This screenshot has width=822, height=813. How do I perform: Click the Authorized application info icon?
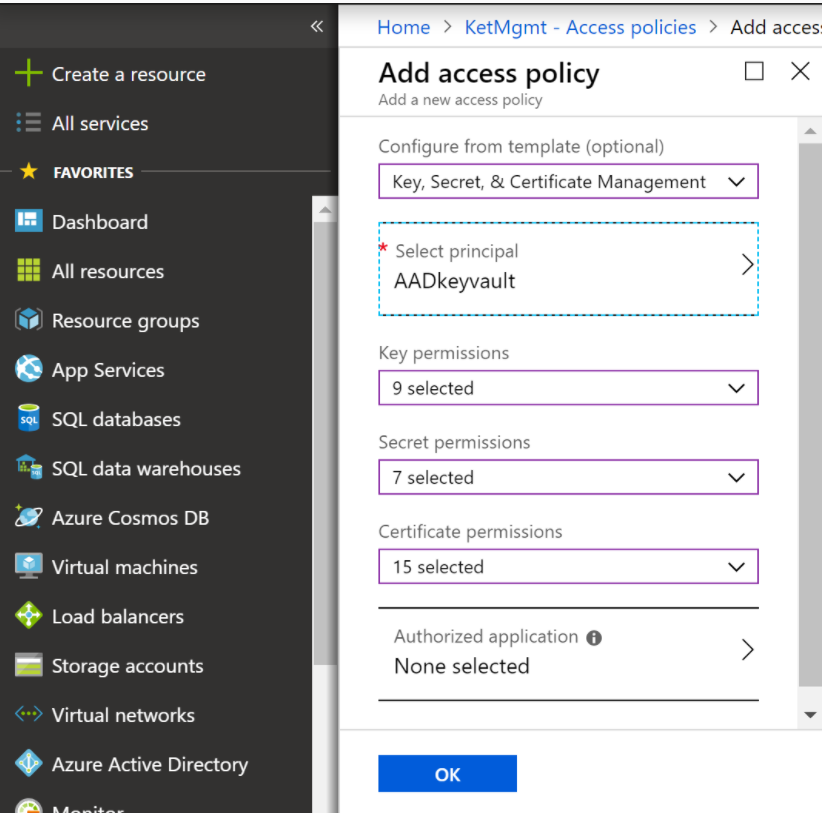click(594, 638)
